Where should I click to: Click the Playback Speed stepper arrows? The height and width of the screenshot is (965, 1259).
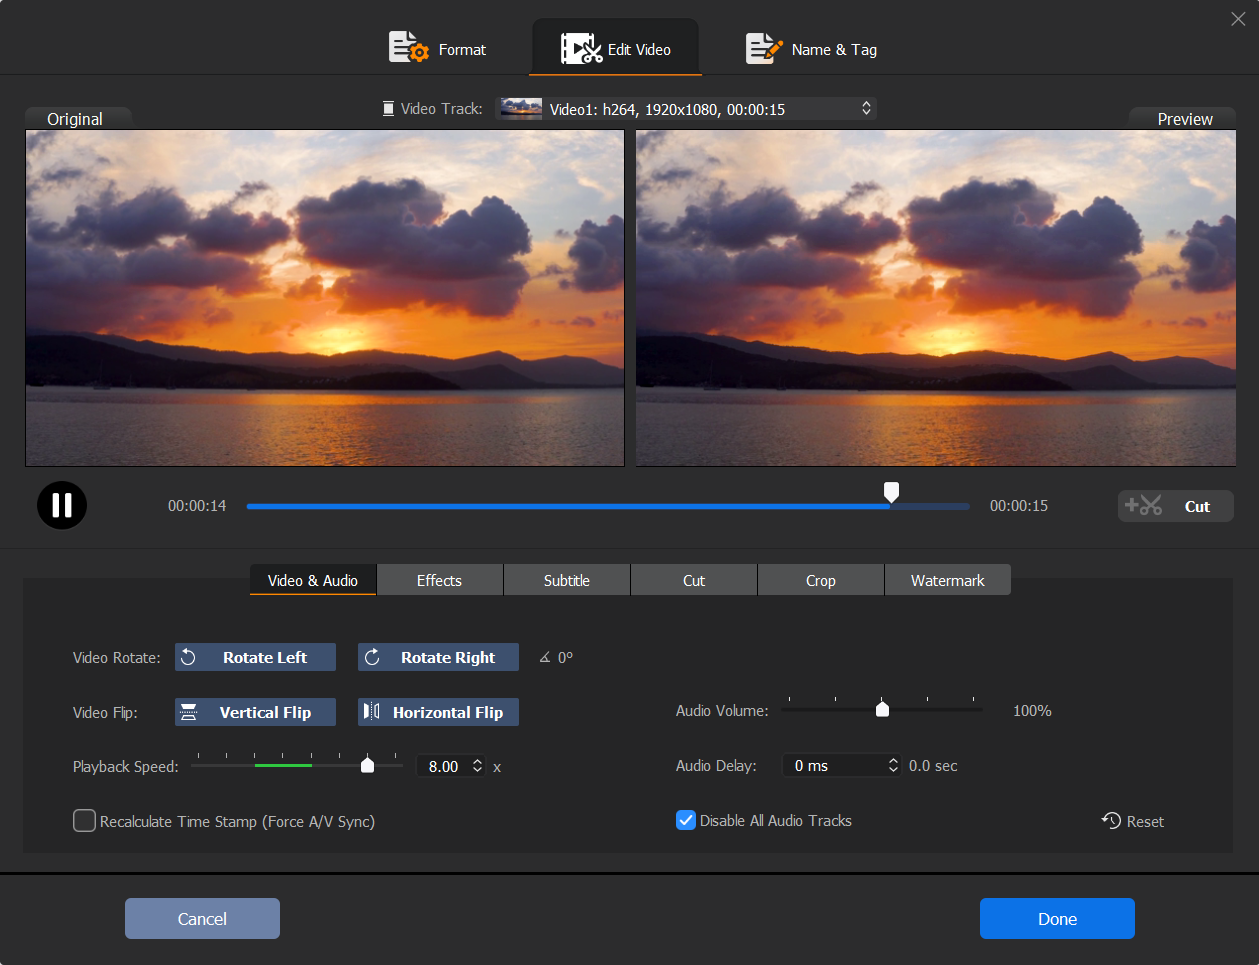click(478, 766)
